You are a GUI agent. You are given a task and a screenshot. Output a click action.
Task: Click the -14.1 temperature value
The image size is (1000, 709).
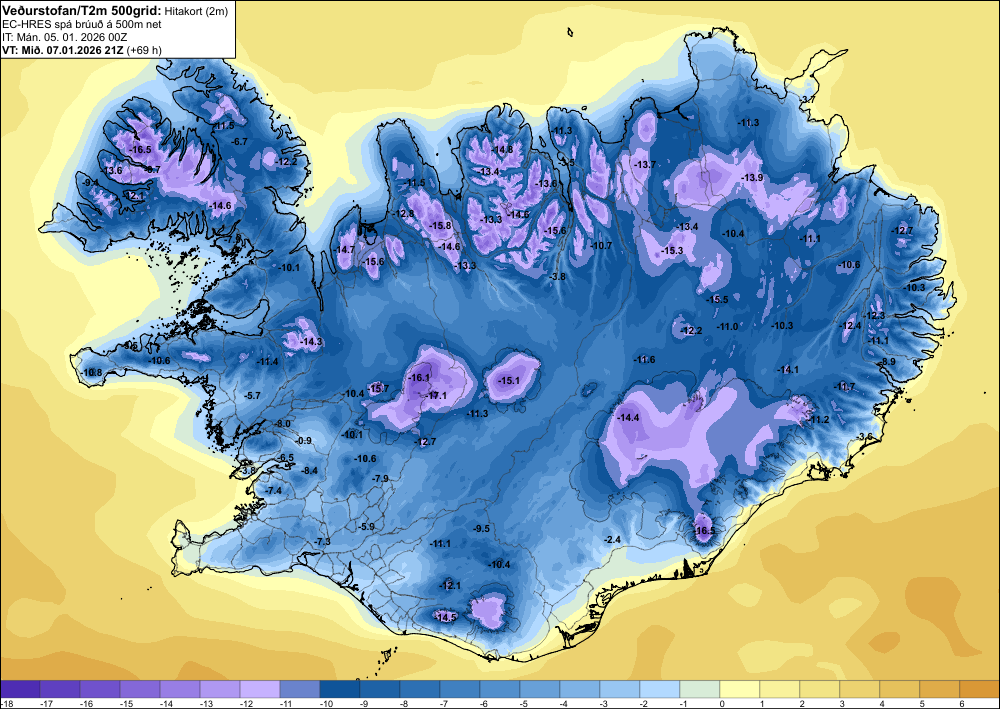pos(788,370)
